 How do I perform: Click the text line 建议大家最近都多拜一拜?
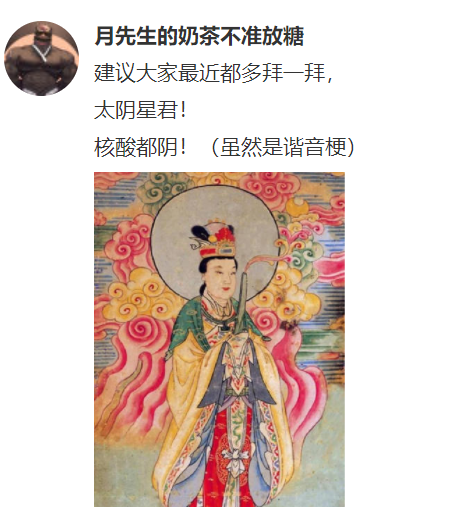[210, 73]
